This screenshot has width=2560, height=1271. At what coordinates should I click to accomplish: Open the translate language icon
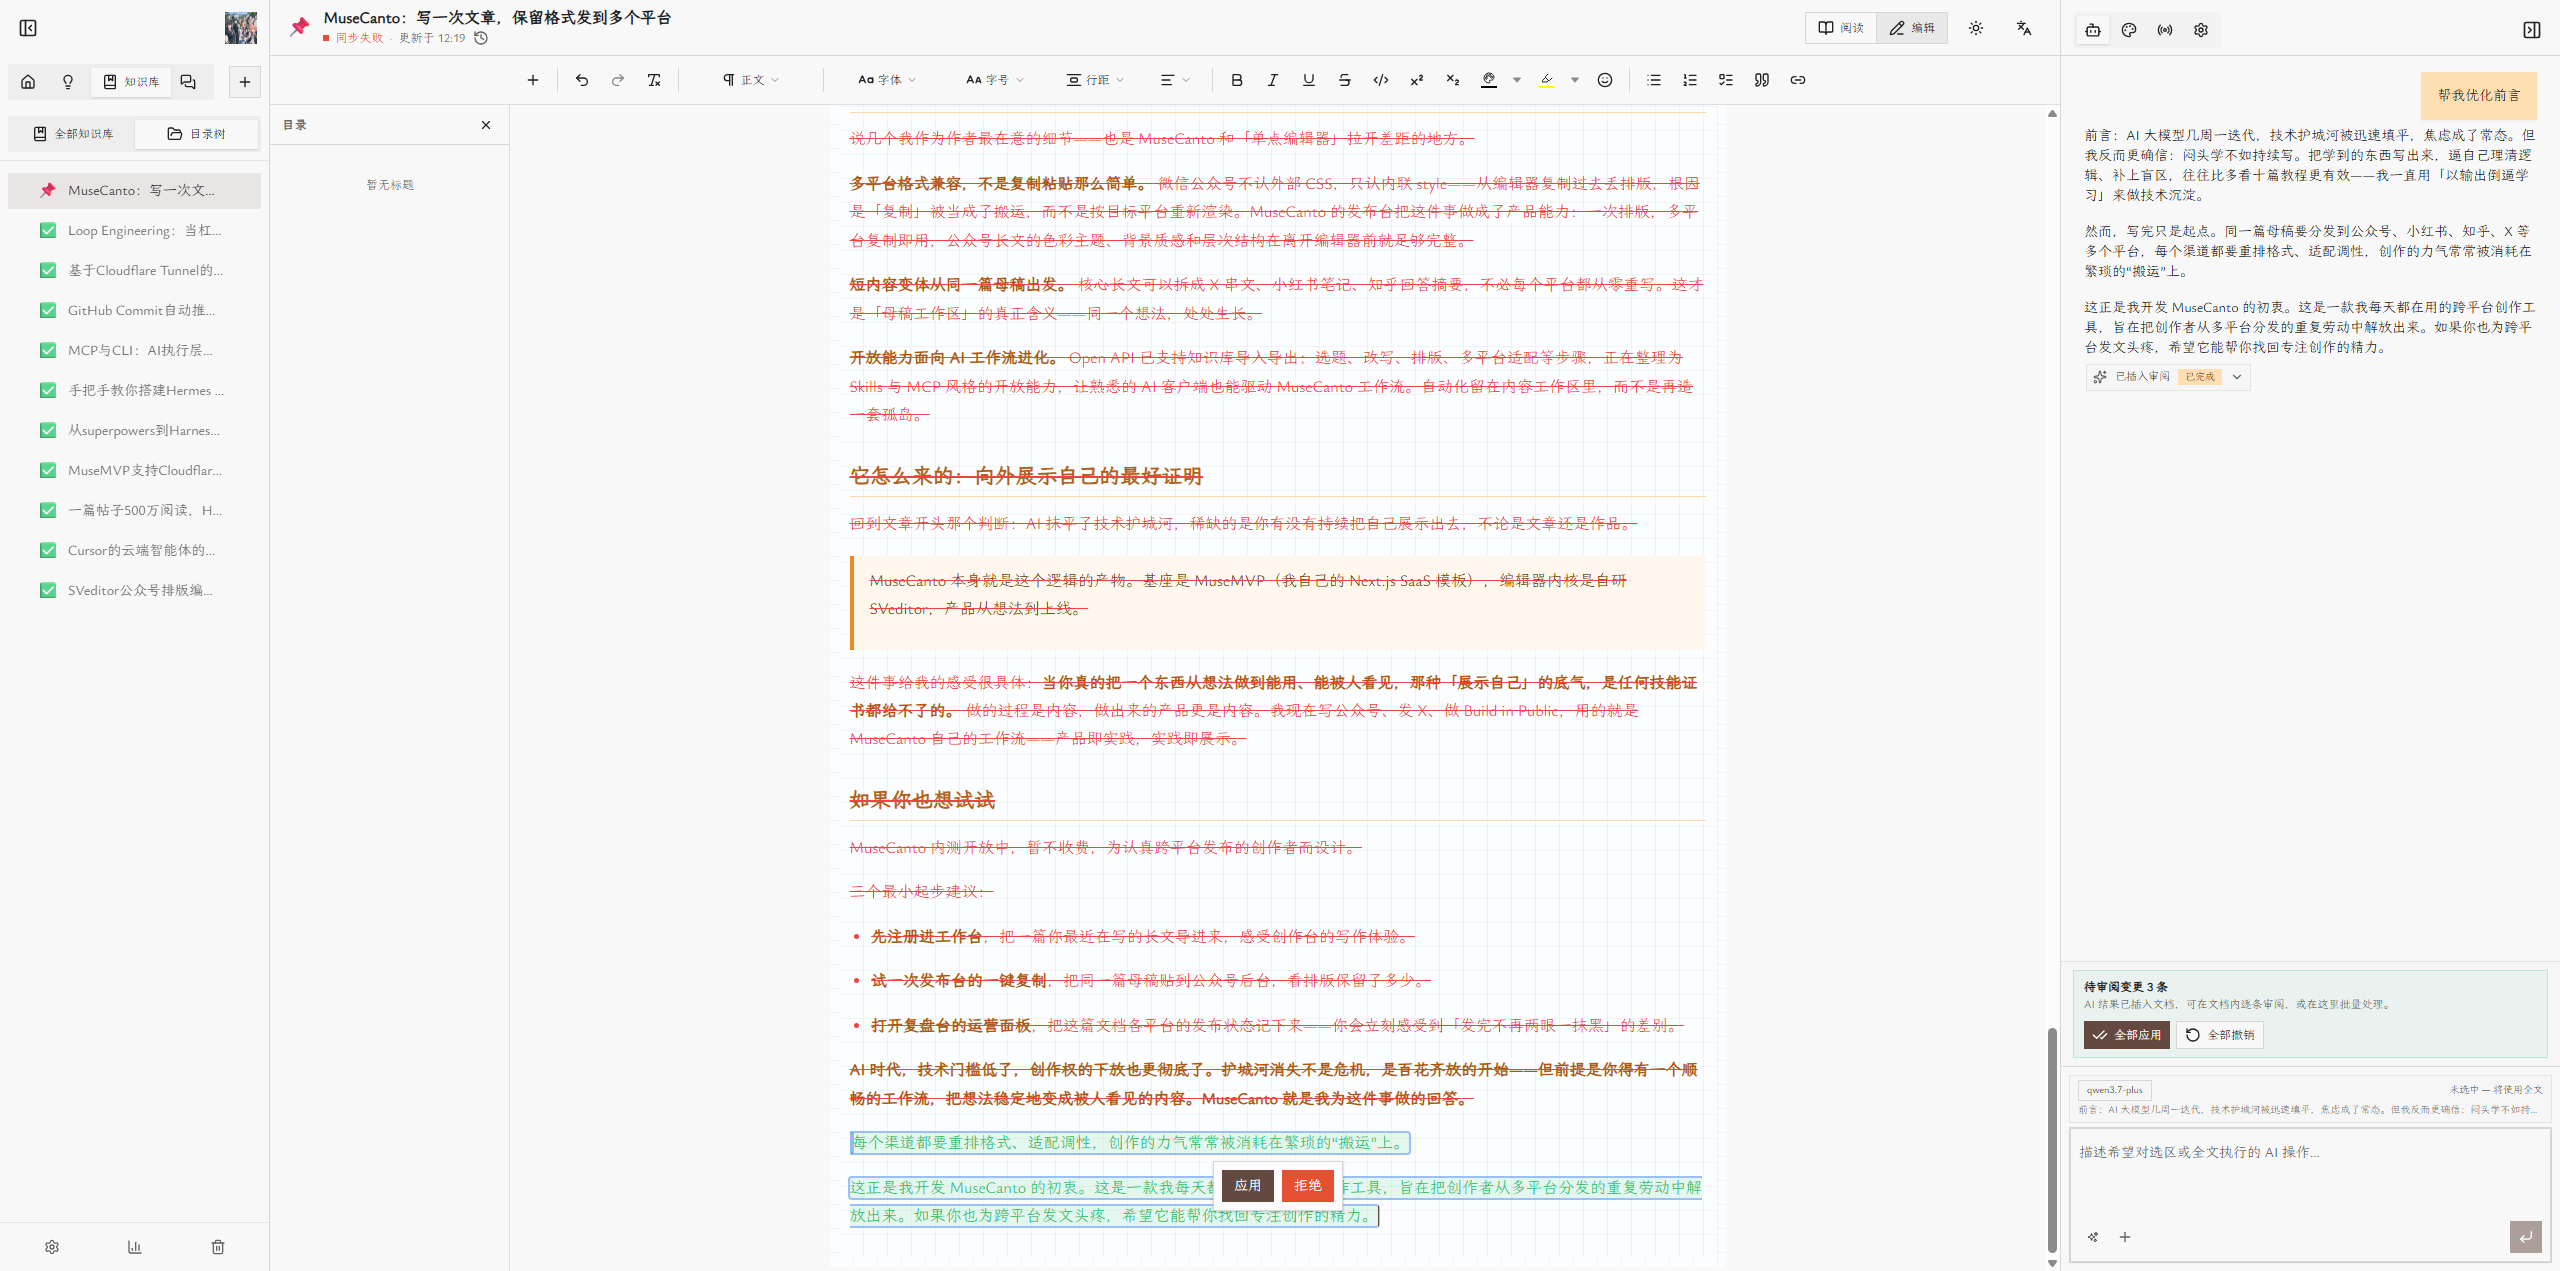tap(2024, 28)
